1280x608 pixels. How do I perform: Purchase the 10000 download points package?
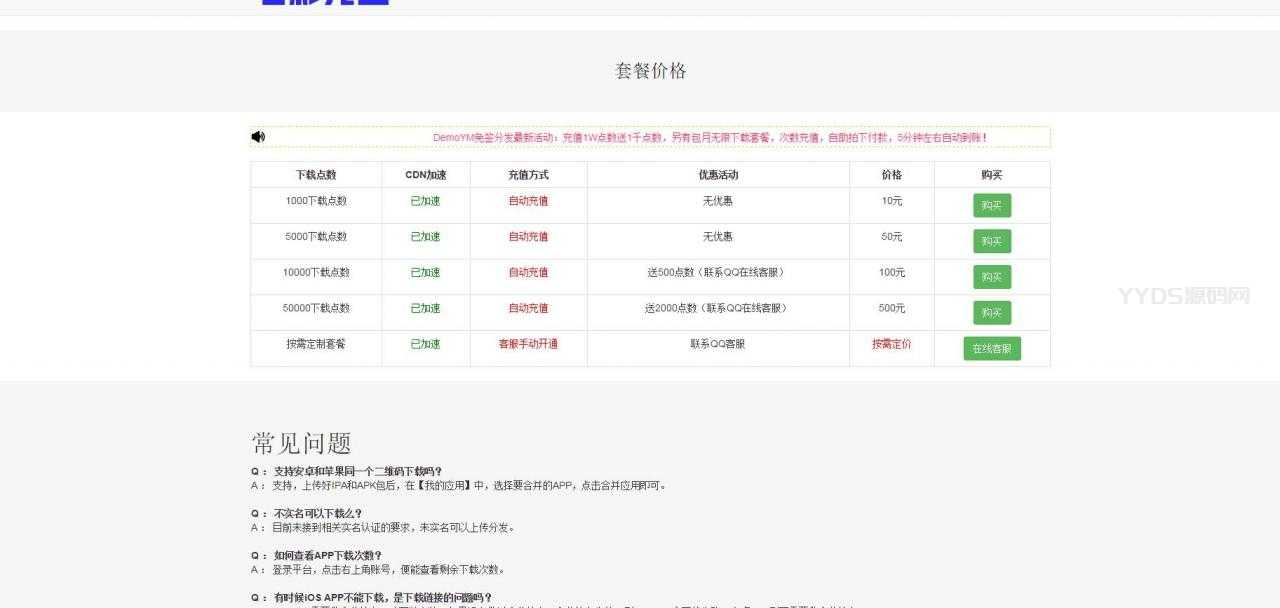991,277
